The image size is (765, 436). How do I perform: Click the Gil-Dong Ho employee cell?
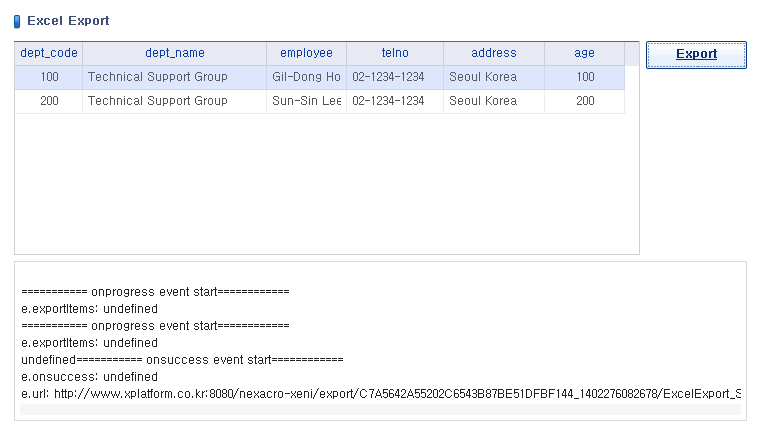(306, 77)
